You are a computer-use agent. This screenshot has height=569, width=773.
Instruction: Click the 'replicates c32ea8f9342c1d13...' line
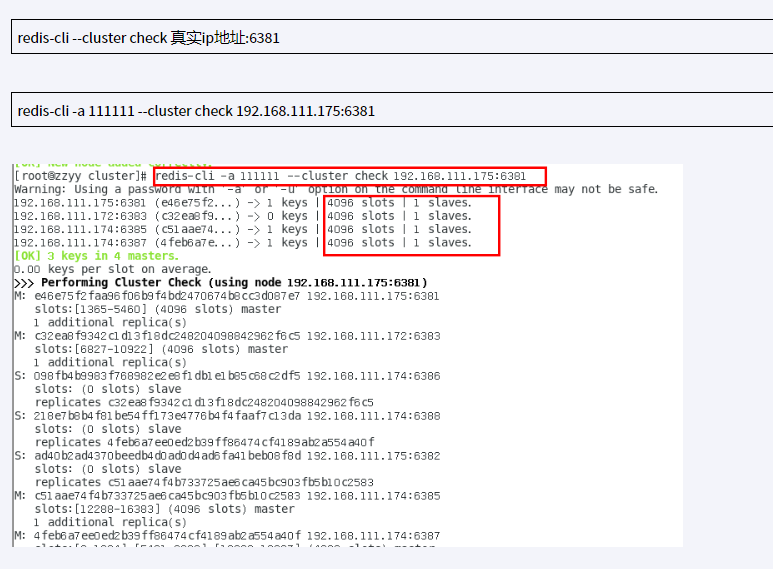pos(204,402)
